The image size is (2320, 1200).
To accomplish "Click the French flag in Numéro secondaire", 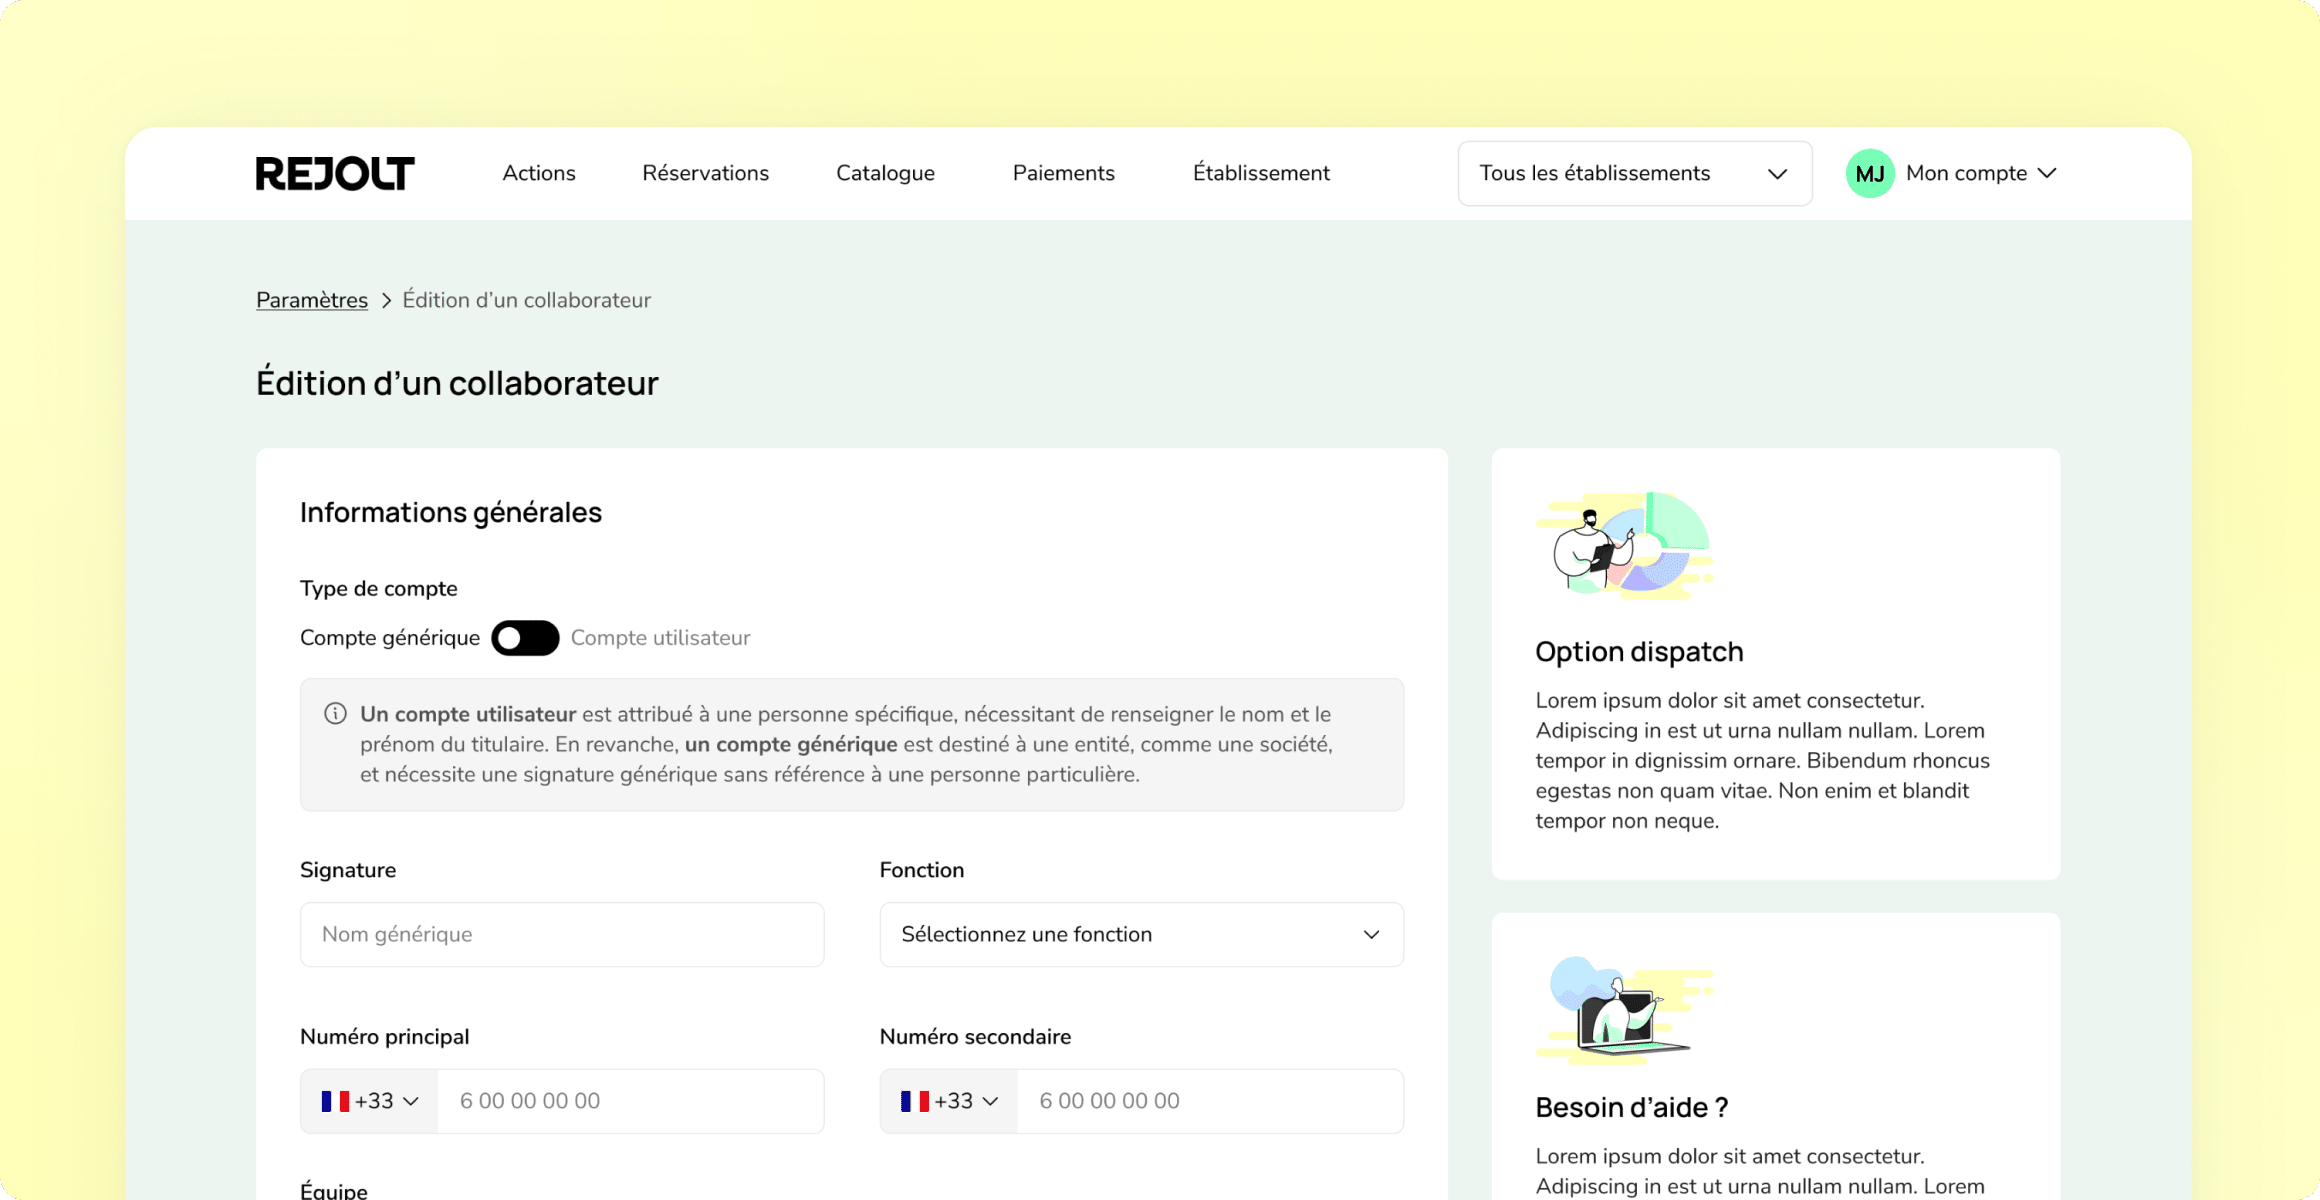I will point(915,1101).
